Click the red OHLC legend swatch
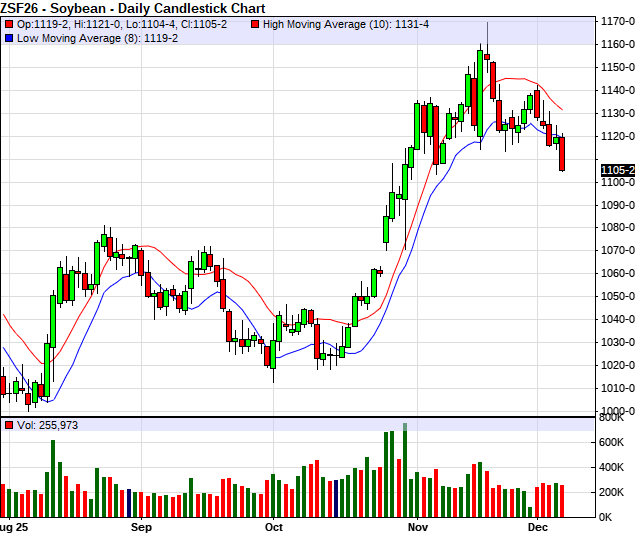 click(x=9, y=23)
